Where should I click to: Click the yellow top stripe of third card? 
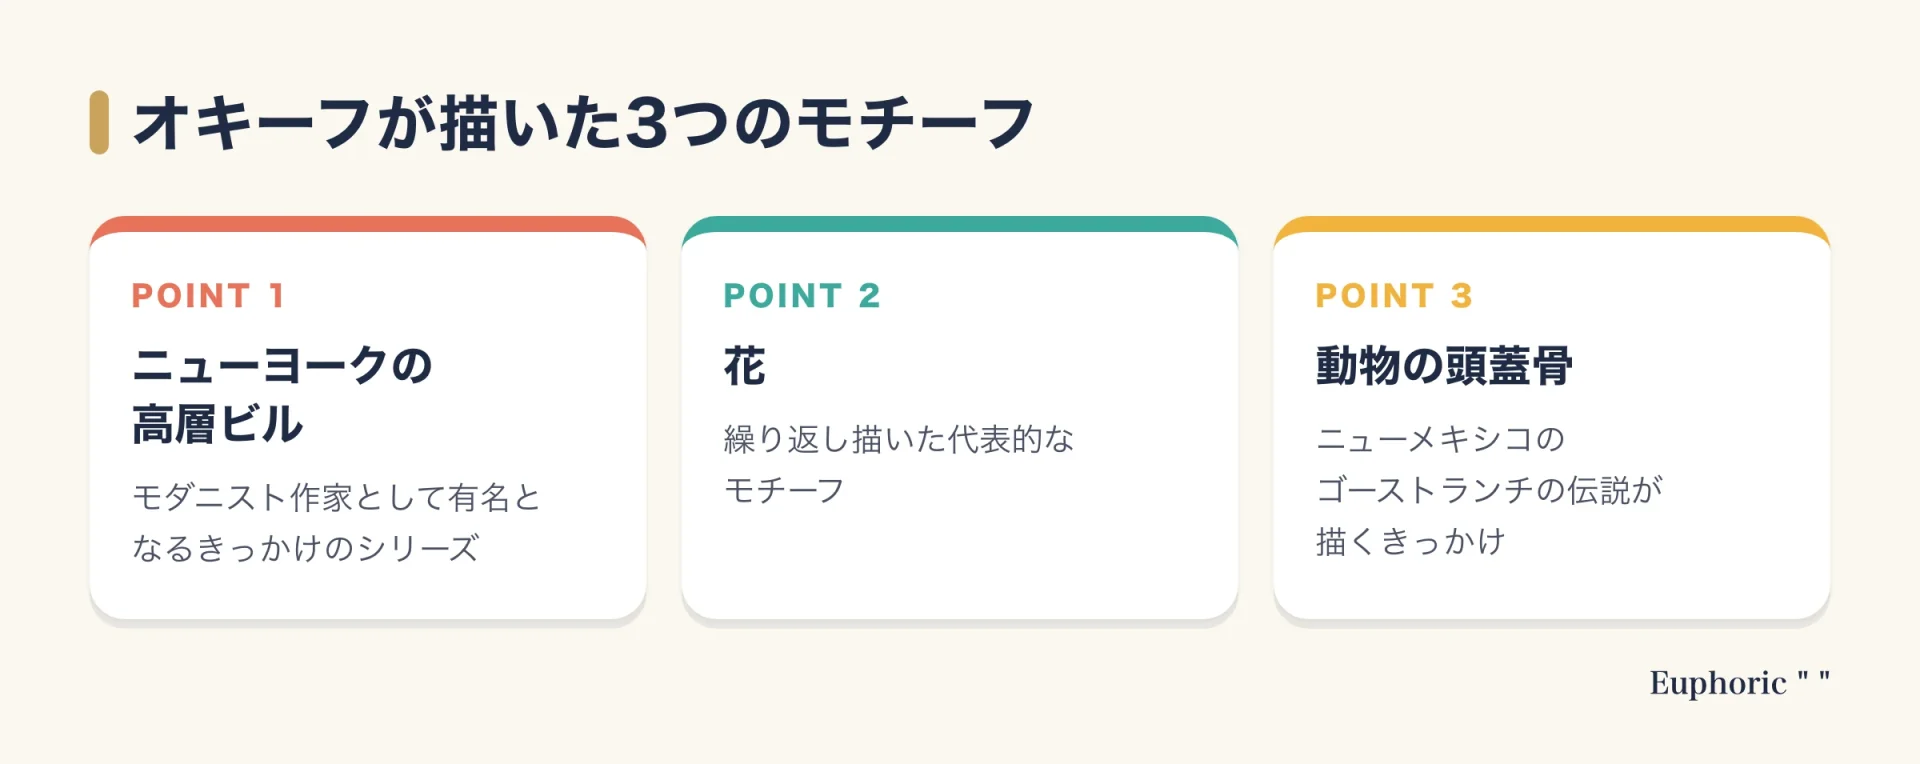1552,224
